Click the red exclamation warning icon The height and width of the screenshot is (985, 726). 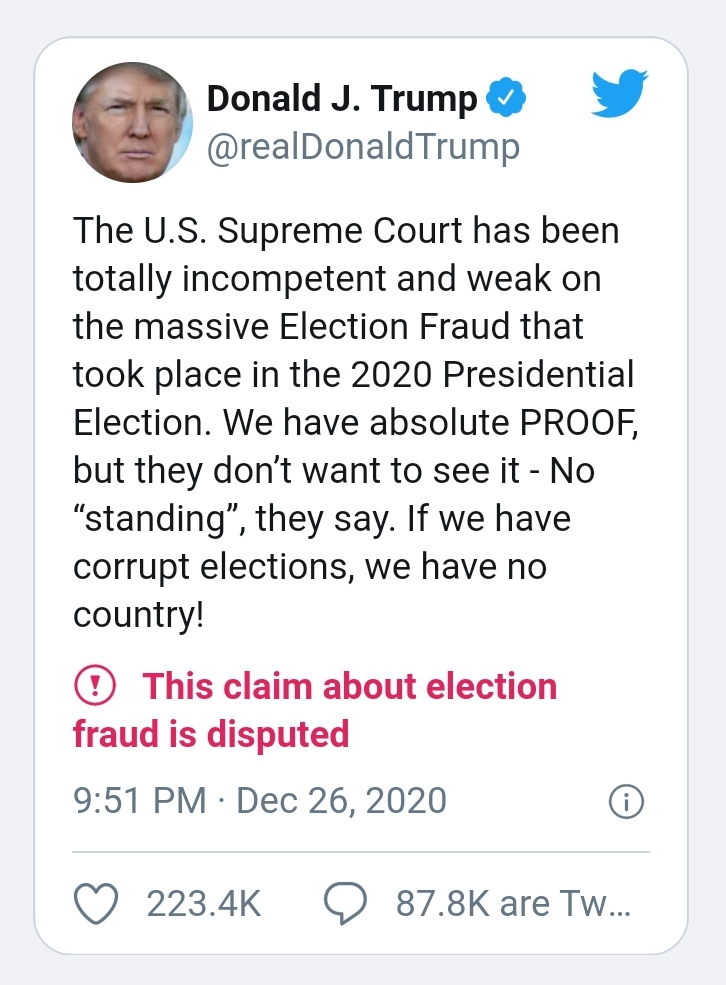pos(97,687)
